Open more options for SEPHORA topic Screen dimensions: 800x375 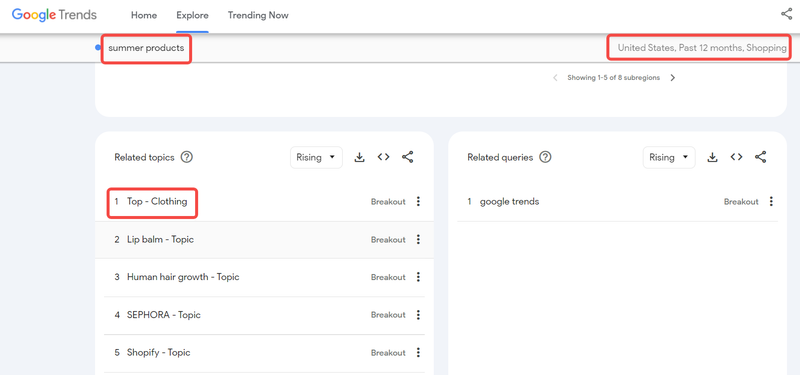click(x=418, y=315)
